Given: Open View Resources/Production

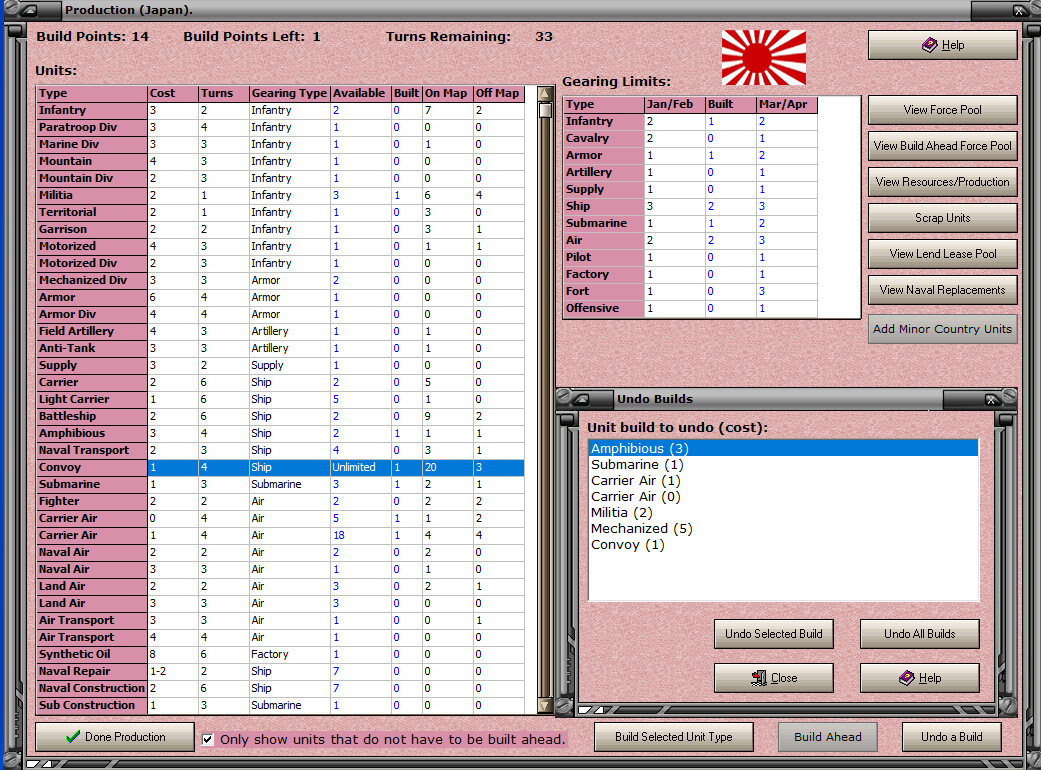Looking at the screenshot, I should tap(942, 182).
